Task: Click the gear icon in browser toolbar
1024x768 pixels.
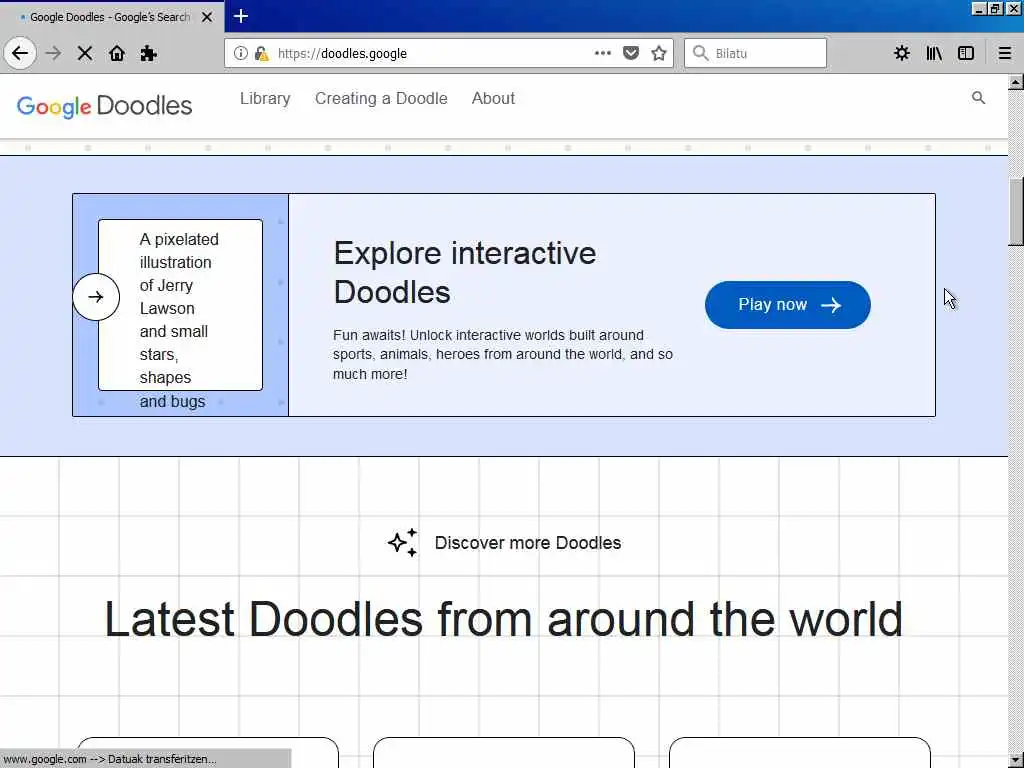Action: pos(902,53)
